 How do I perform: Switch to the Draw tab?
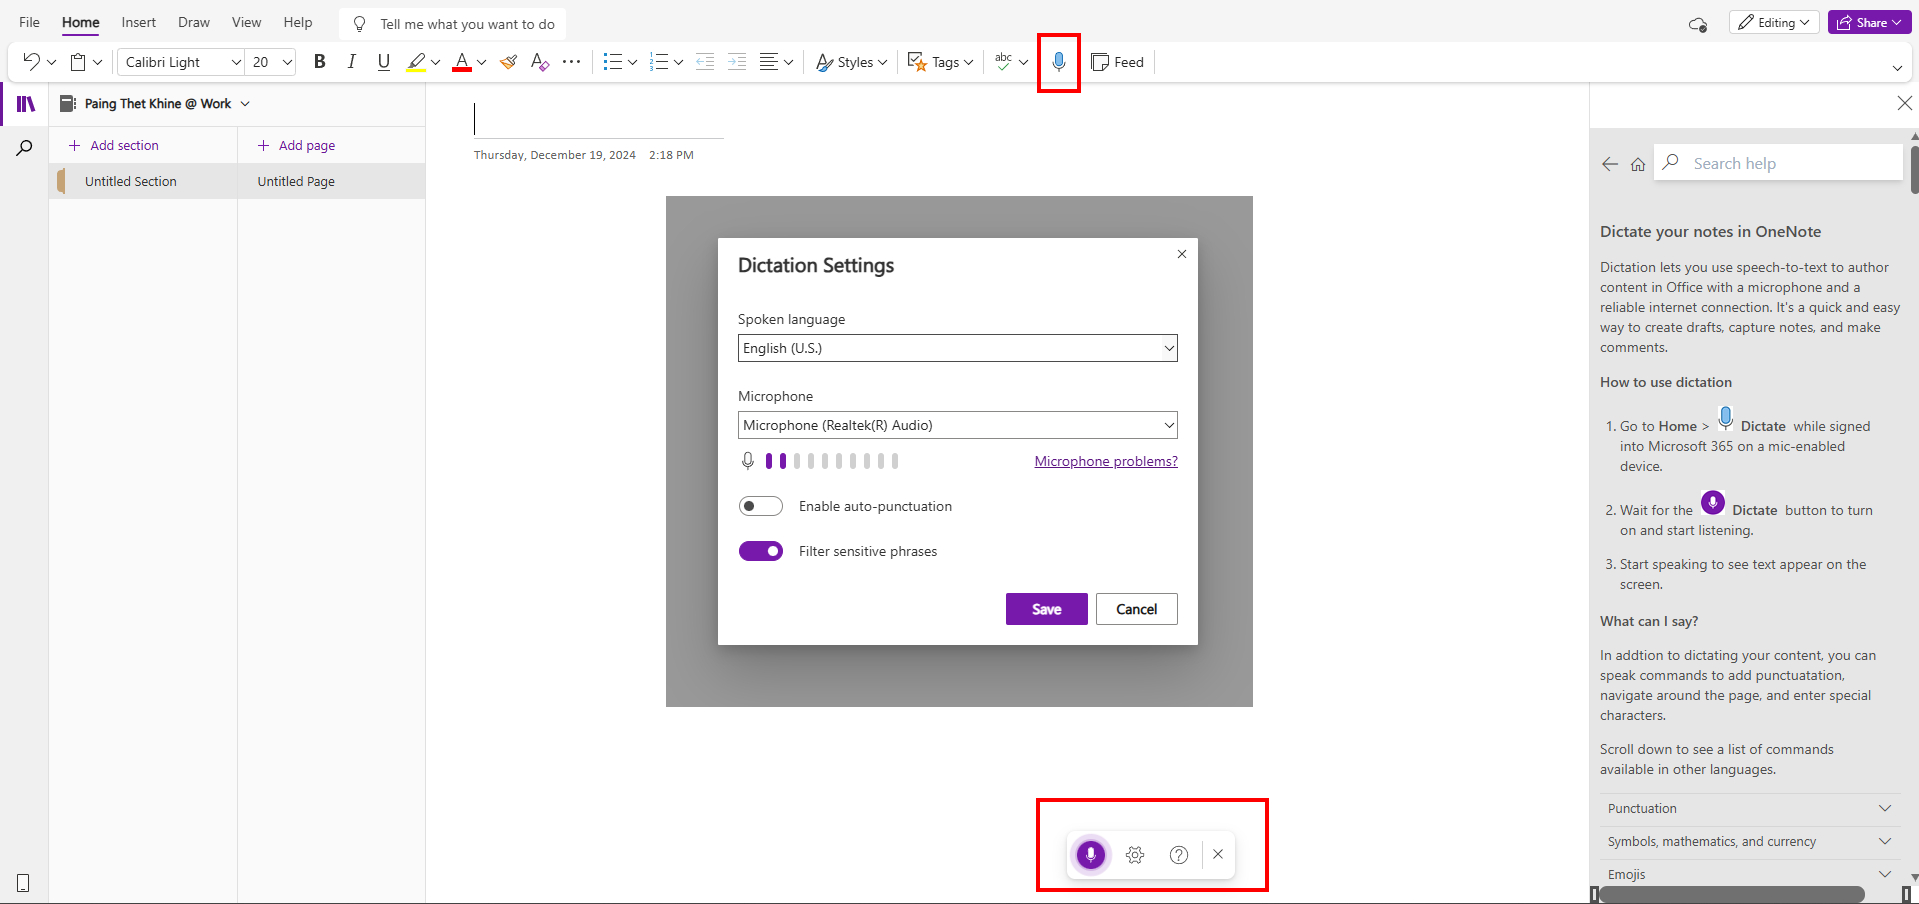(194, 22)
